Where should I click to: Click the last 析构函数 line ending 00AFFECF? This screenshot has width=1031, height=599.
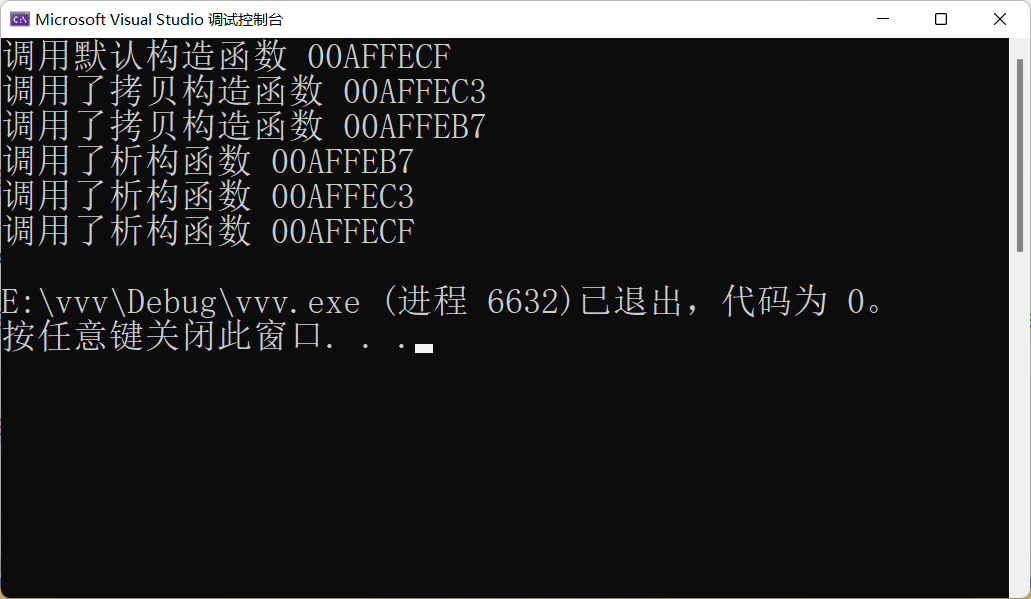pos(208,231)
